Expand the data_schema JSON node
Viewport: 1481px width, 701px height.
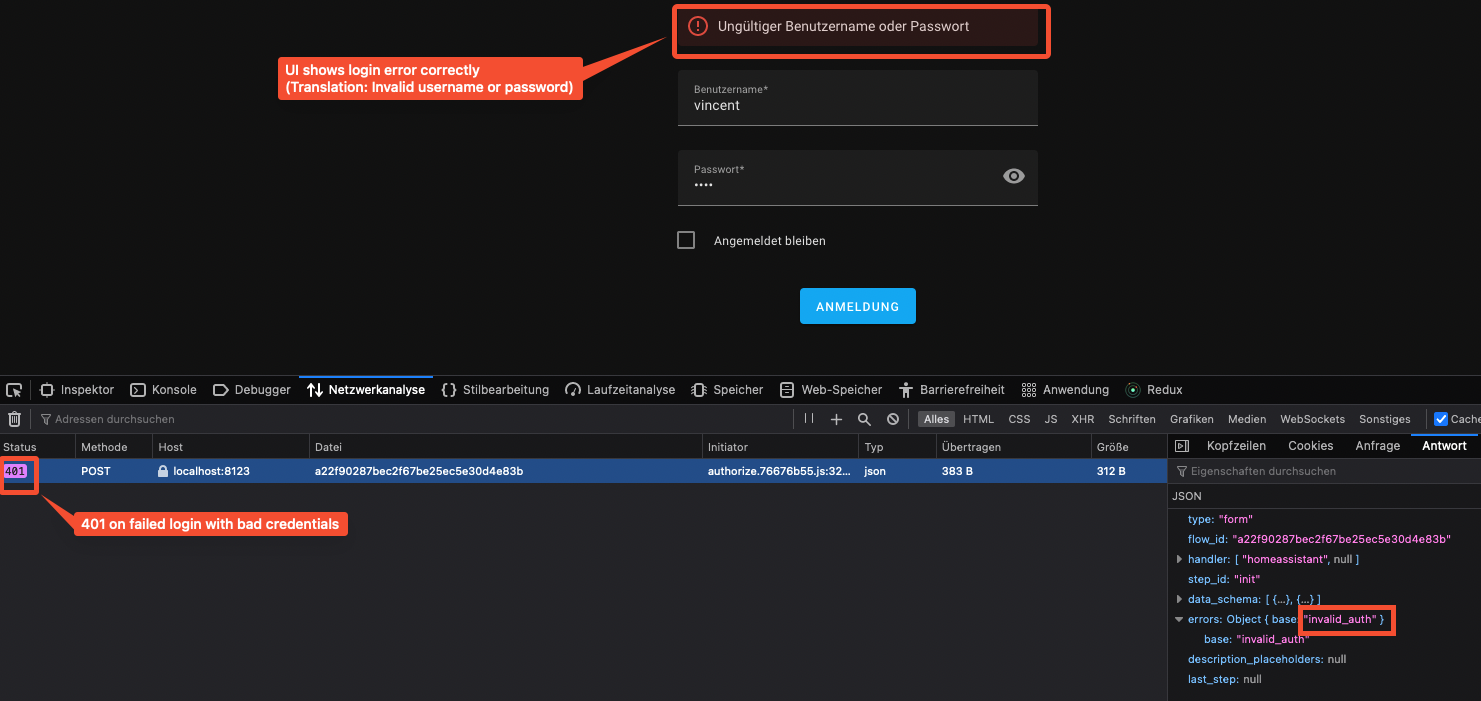(x=1180, y=599)
